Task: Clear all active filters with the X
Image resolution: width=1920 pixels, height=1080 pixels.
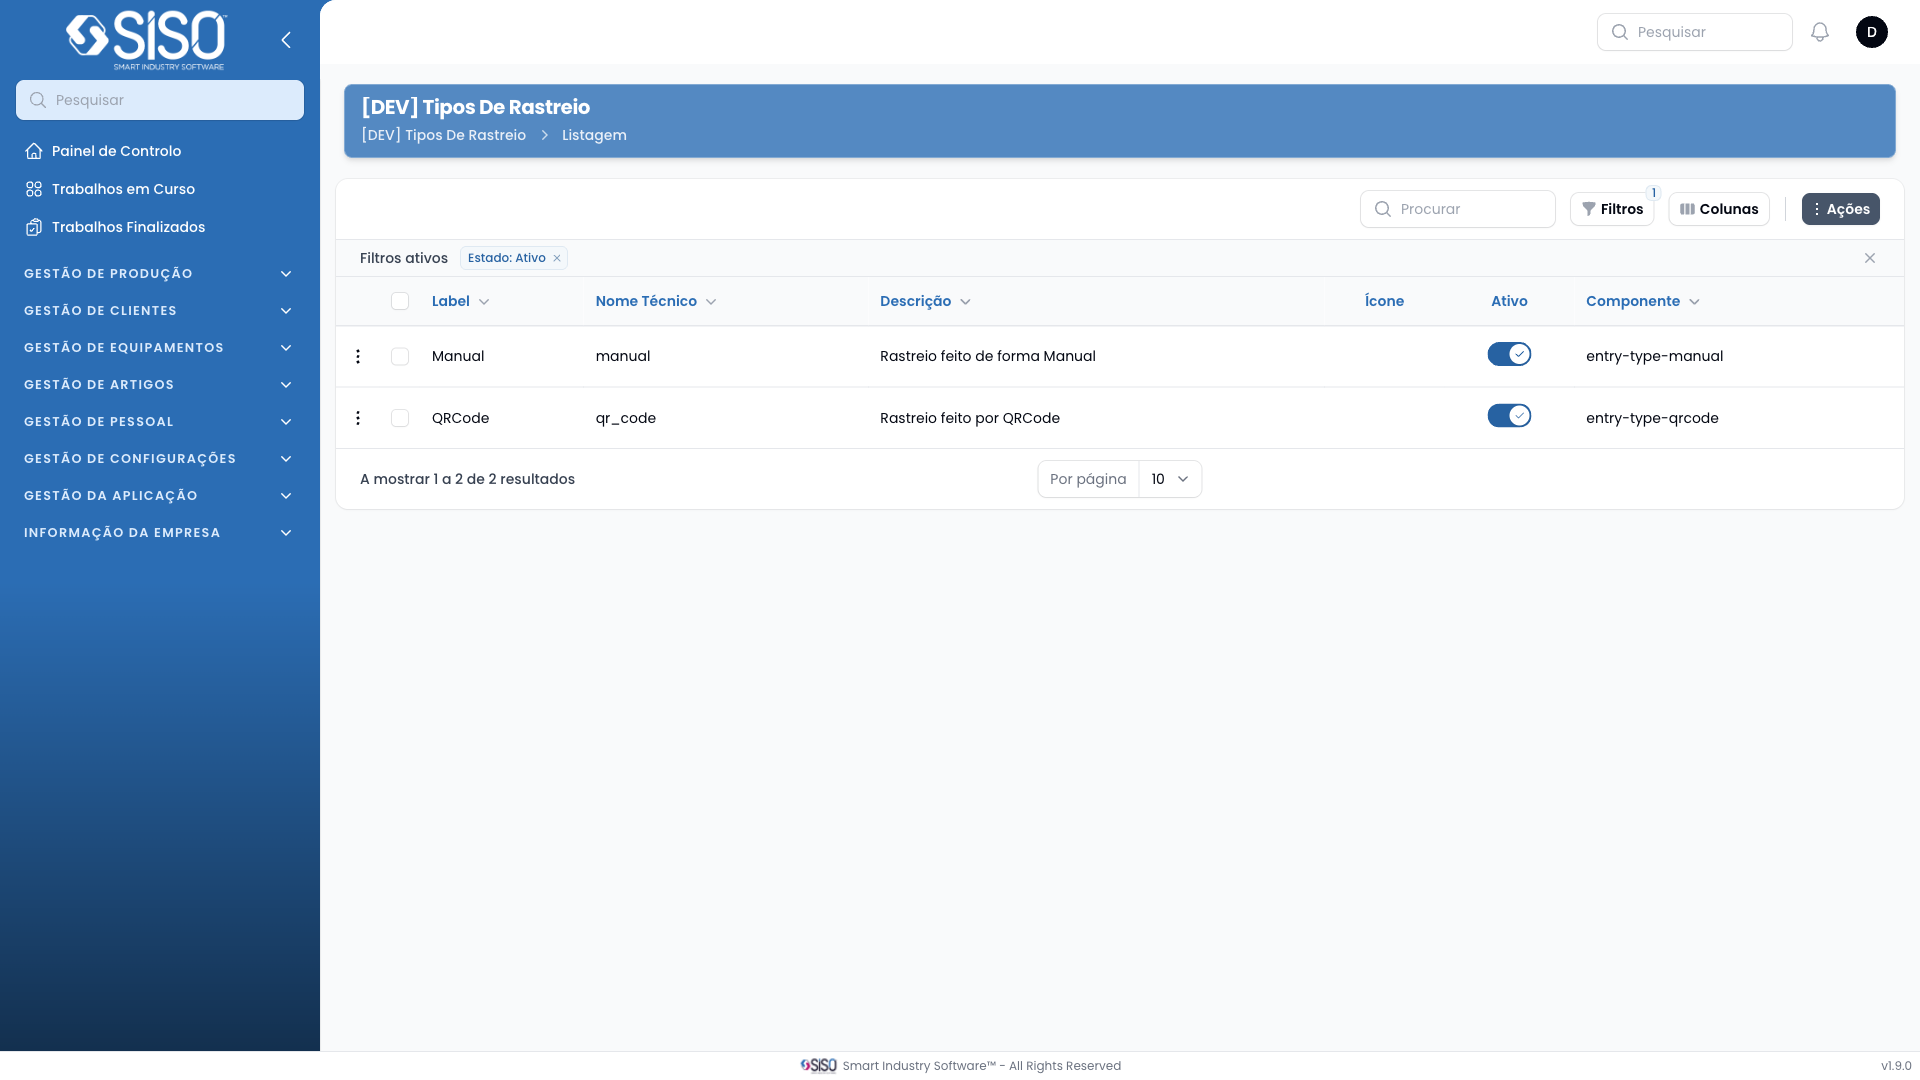Action: tap(1869, 258)
